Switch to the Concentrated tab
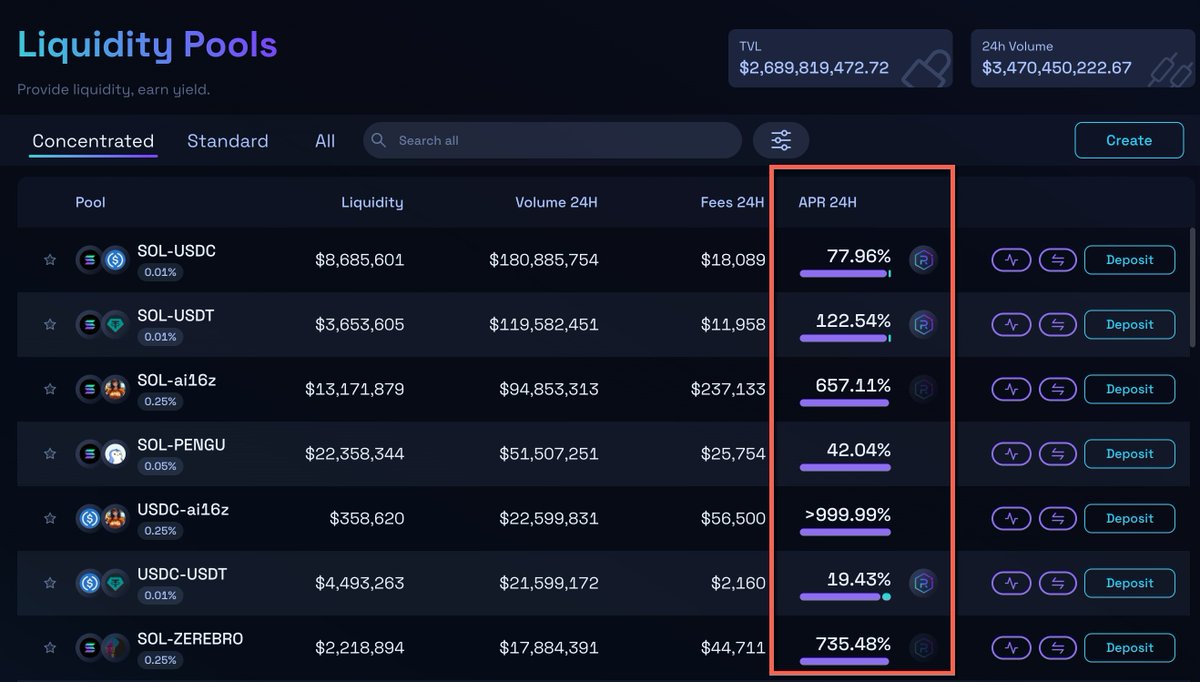Screen dimensions: 1200x682 [x=93, y=141]
